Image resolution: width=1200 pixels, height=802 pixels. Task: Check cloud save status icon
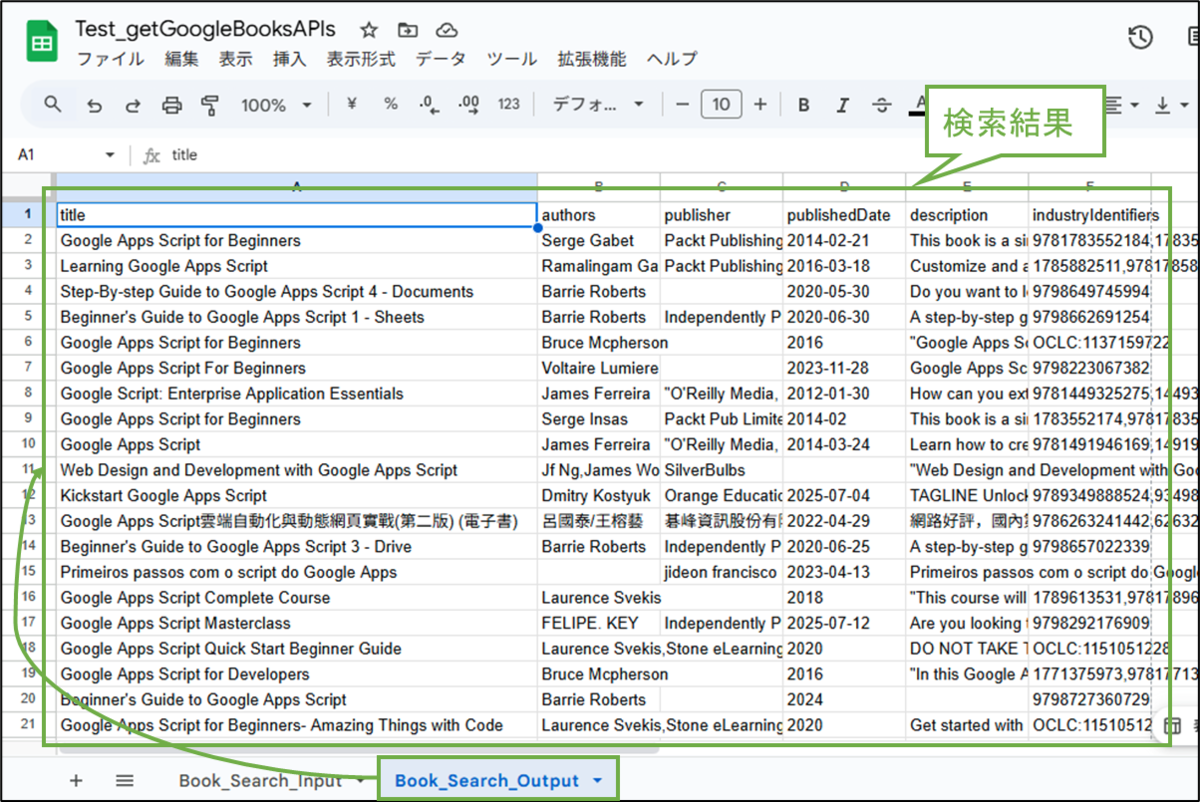tap(447, 30)
